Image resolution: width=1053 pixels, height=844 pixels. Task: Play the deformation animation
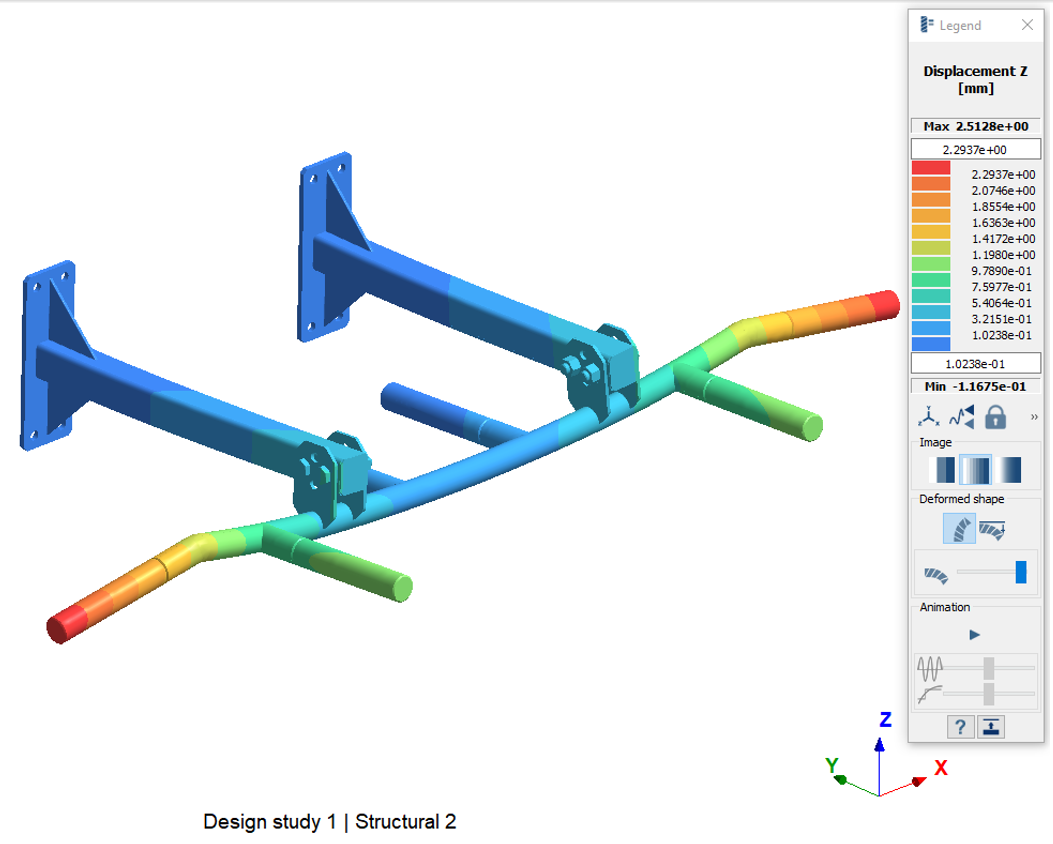click(x=975, y=634)
